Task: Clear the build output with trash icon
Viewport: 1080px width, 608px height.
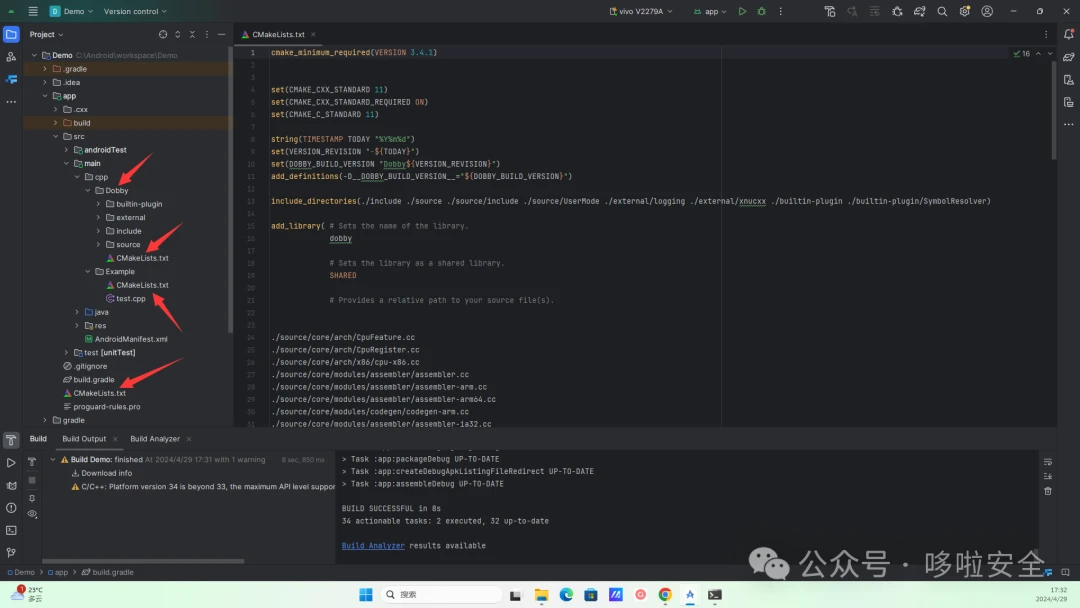Action: 1048,491
